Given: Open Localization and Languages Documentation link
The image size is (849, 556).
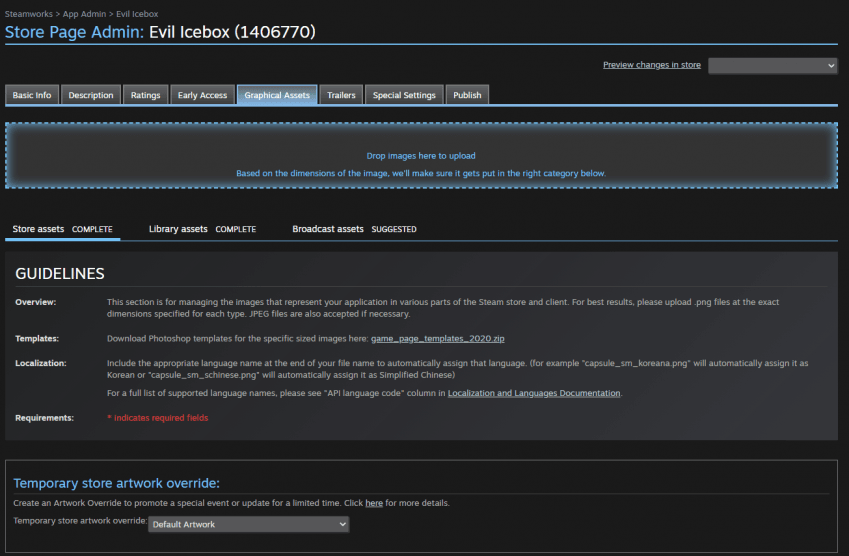Looking at the screenshot, I should click(x=534, y=393).
